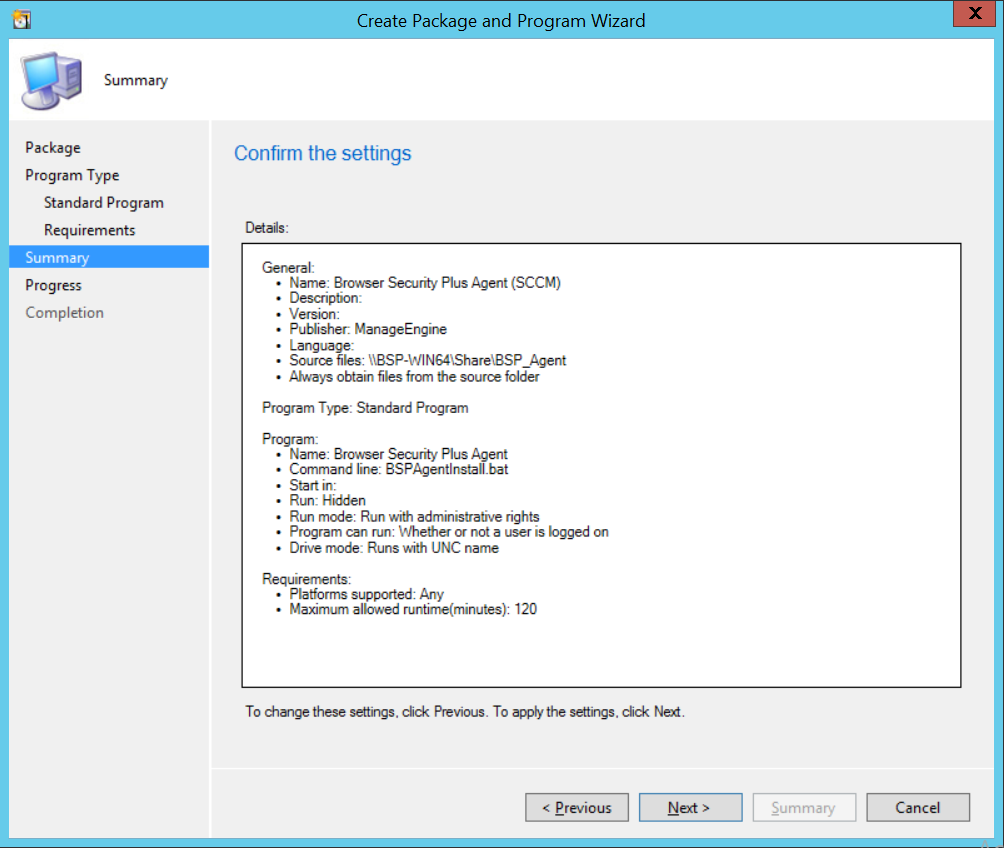The width and height of the screenshot is (1004, 848).
Task: Click the 'Requirements:' section heading in details
Action: click(x=307, y=579)
